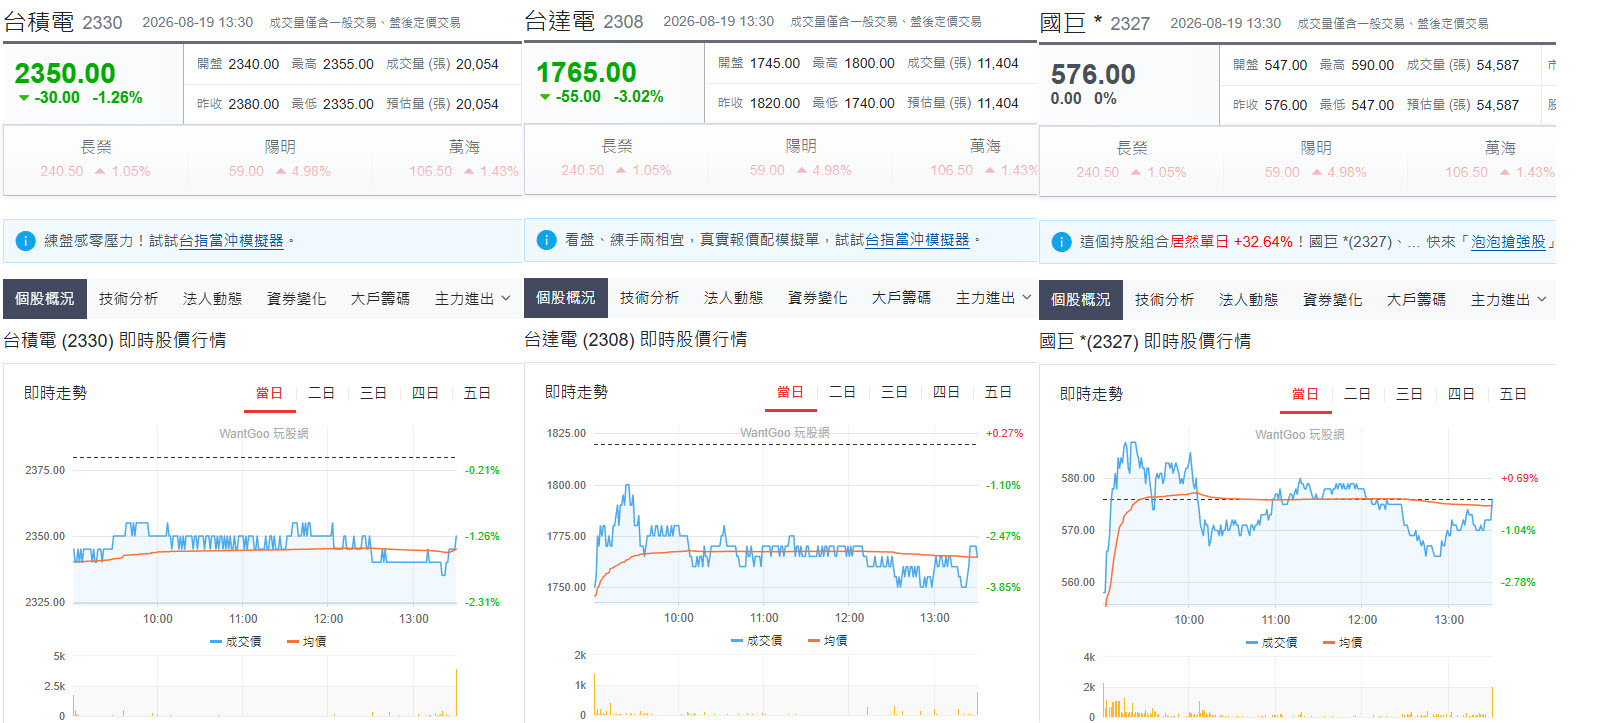1609x723 pixels.
Task: Click the green down arrow beside 台達電 -55.00
Action: (x=545, y=96)
